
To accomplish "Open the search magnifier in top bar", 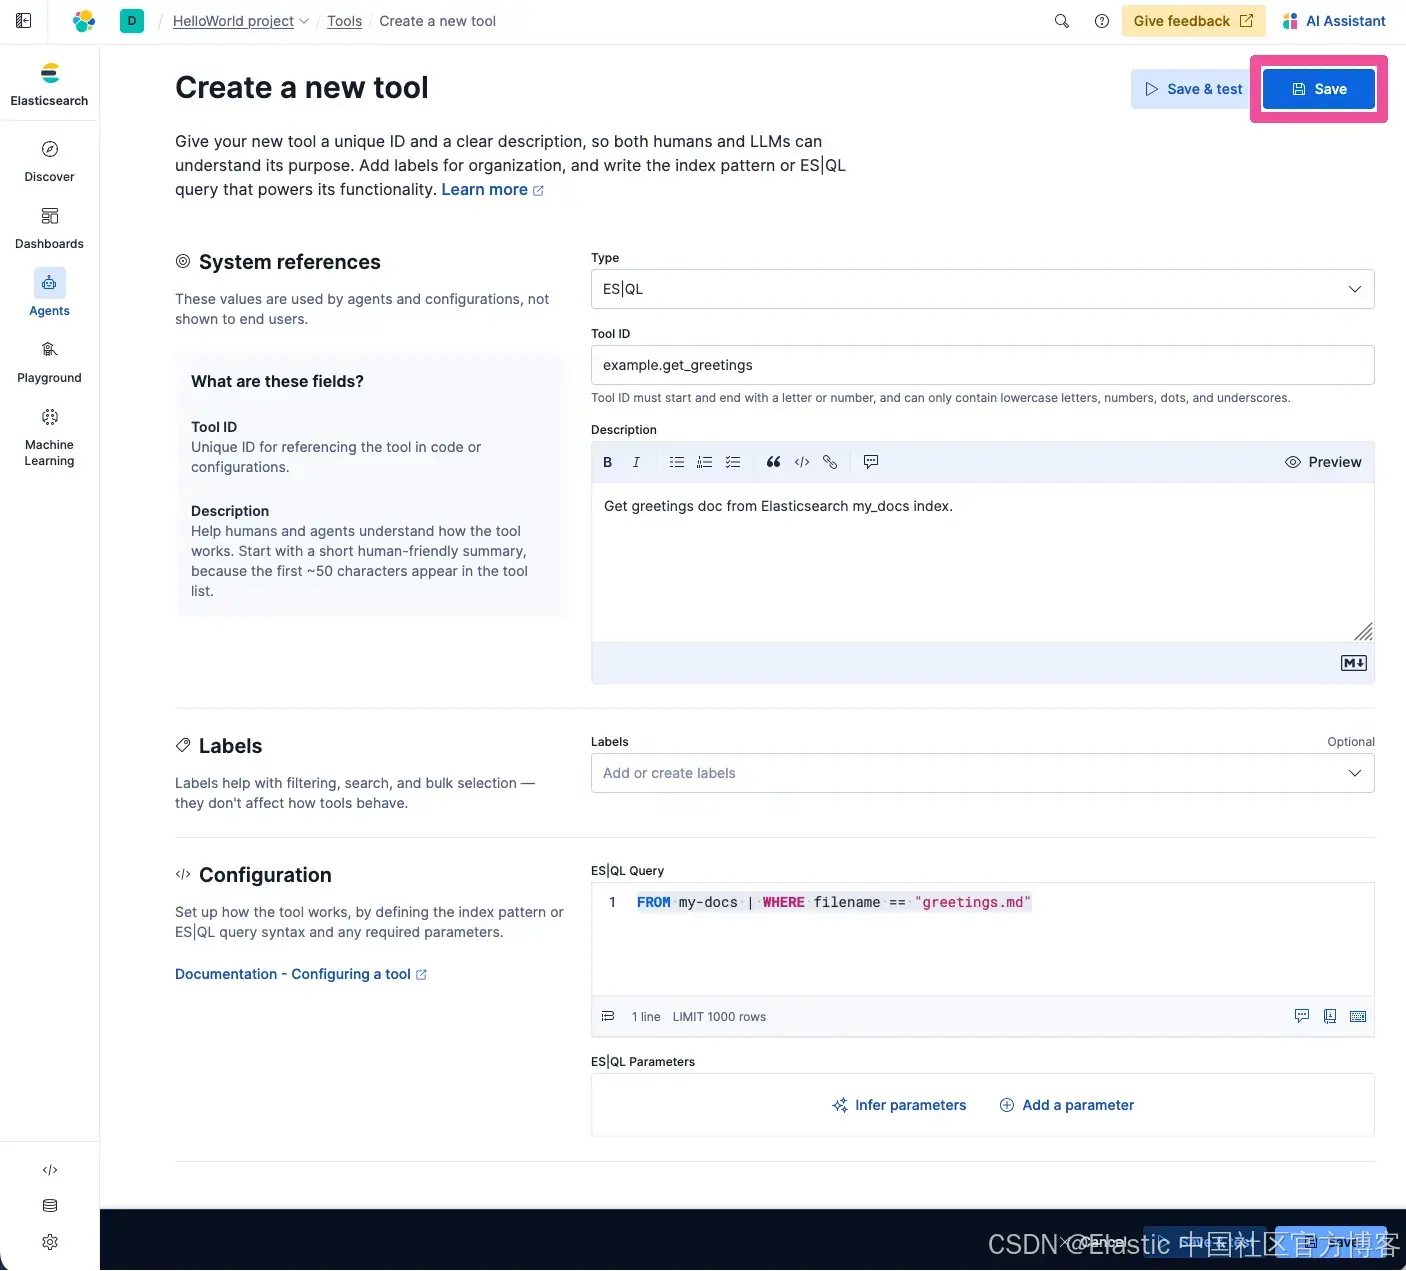I will point(1062,21).
